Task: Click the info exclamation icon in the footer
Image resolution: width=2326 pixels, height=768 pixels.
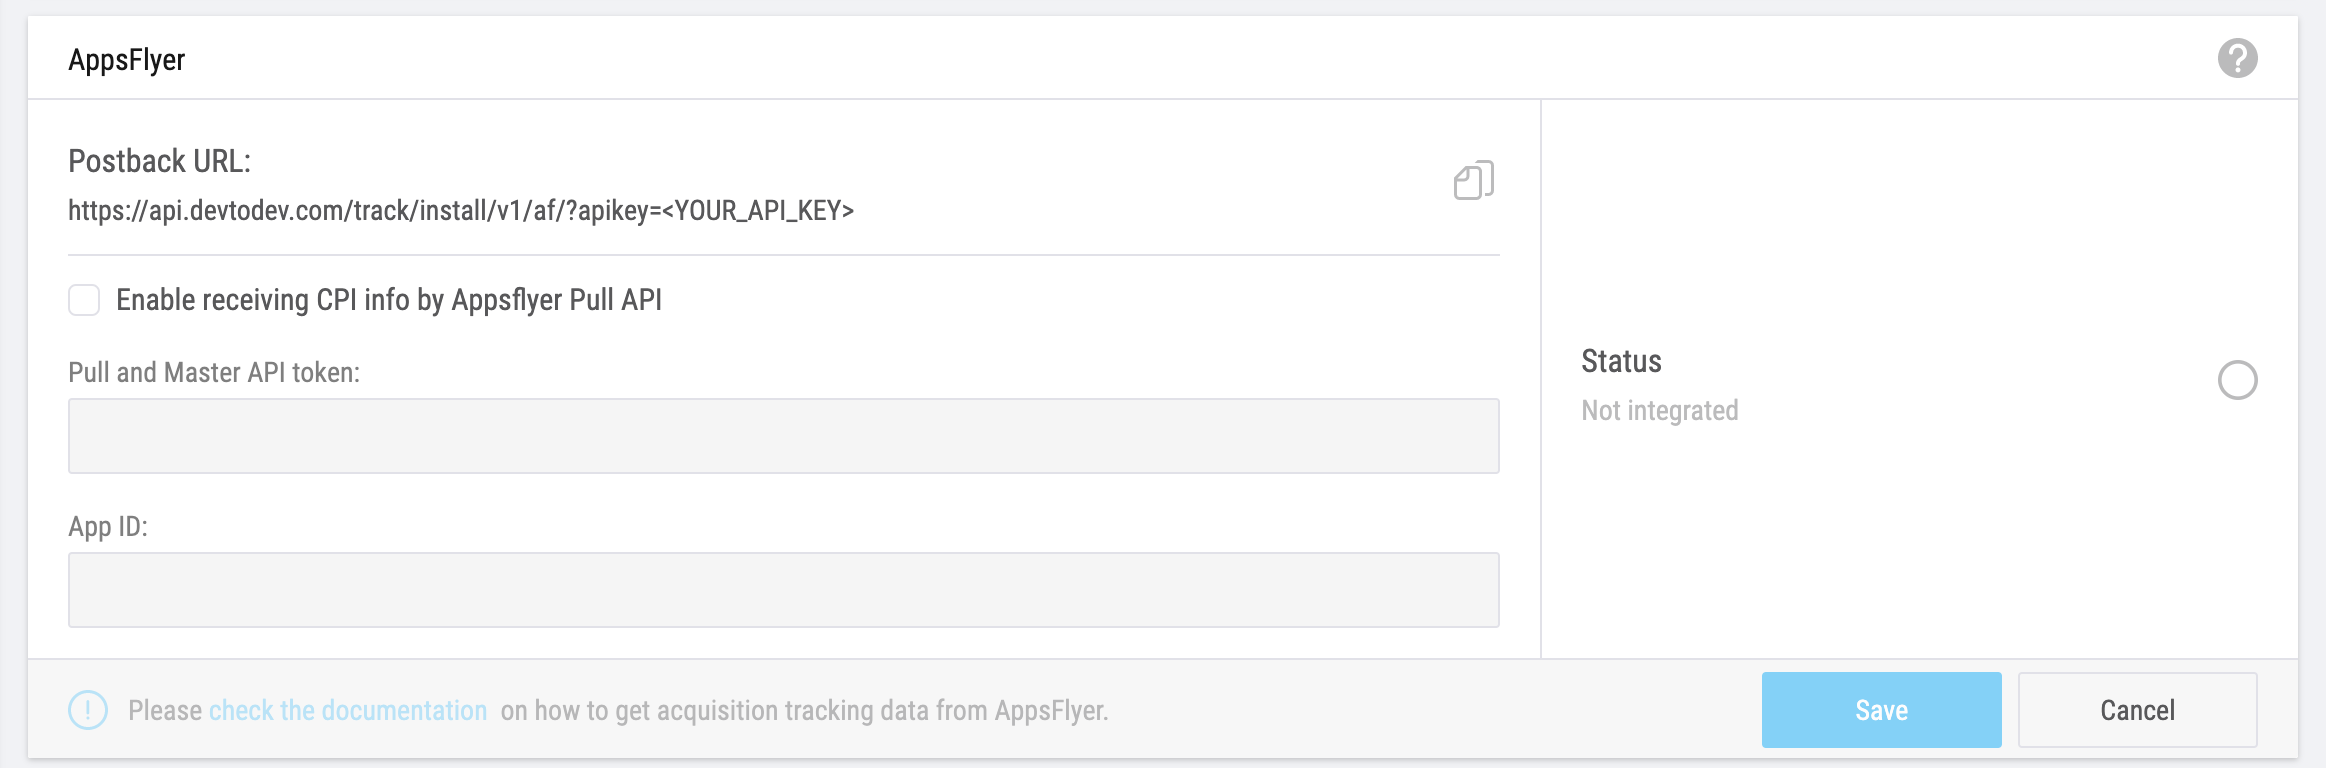Action: click(x=88, y=710)
